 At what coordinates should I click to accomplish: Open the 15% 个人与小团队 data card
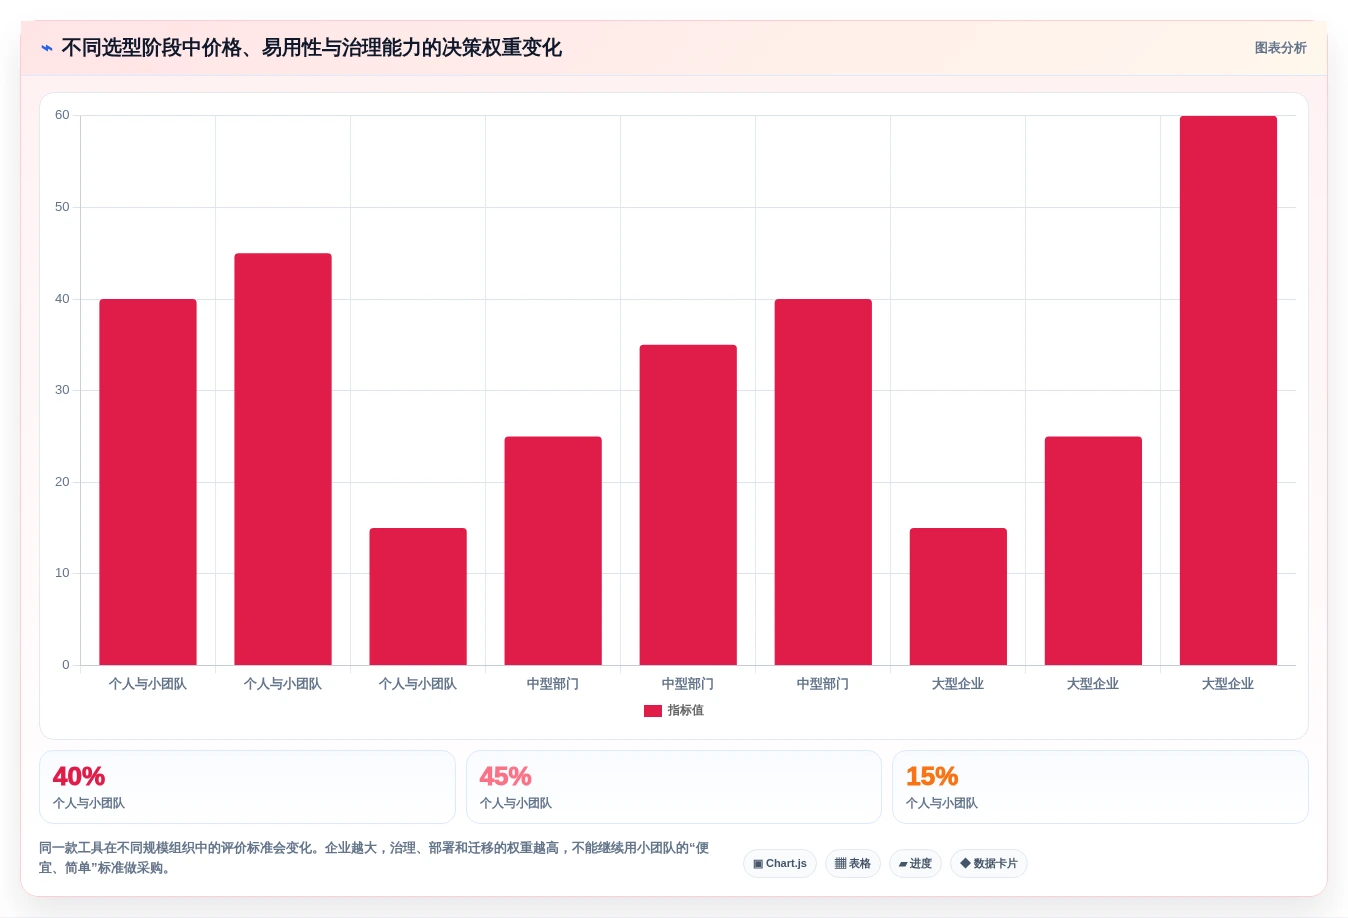(1100, 787)
